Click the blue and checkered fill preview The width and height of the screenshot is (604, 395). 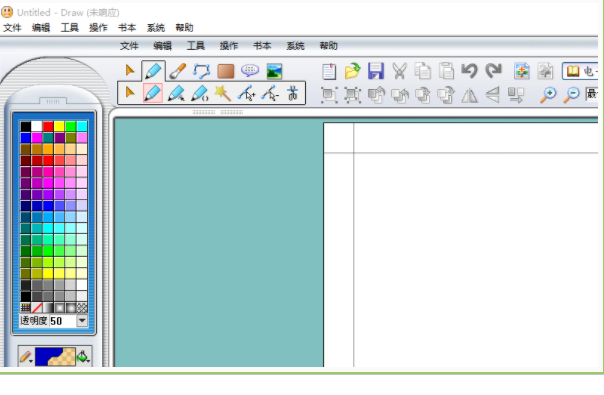(x=55, y=357)
